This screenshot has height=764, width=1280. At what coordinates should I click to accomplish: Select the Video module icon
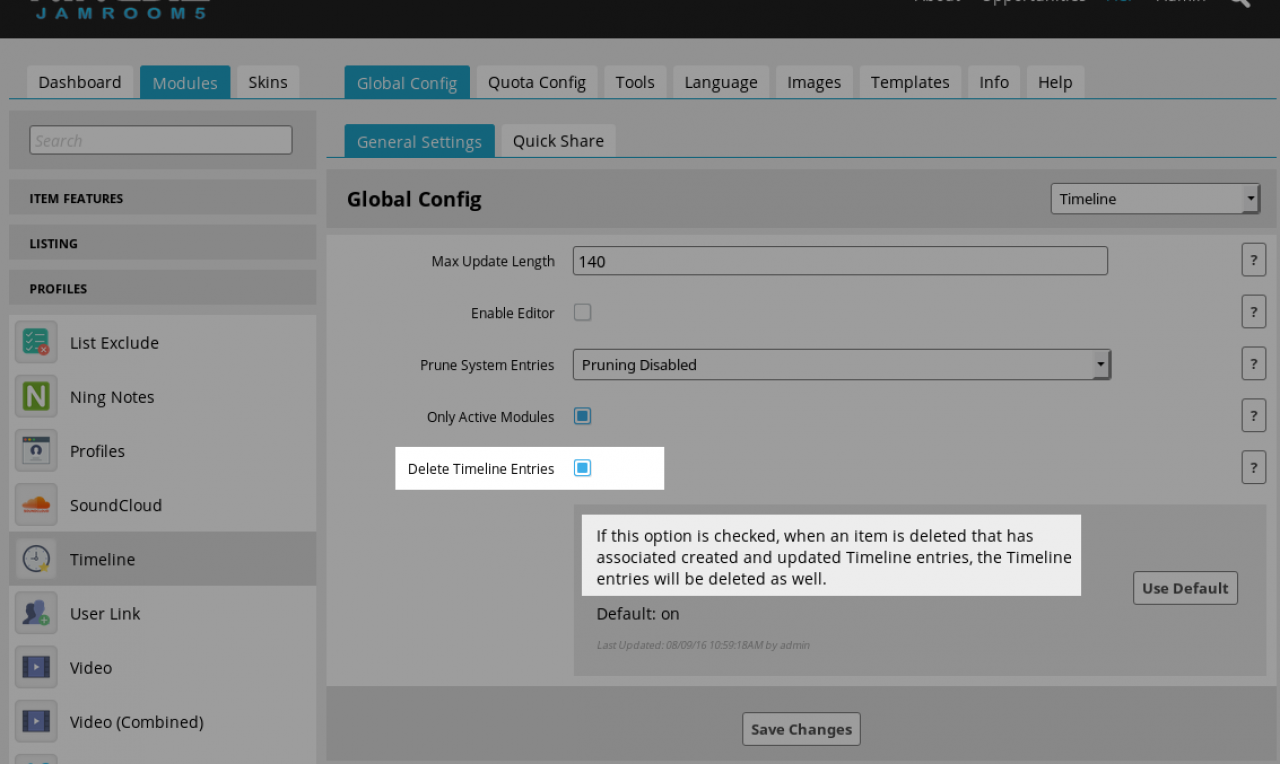pyautogui.click(x=36, y=667)
